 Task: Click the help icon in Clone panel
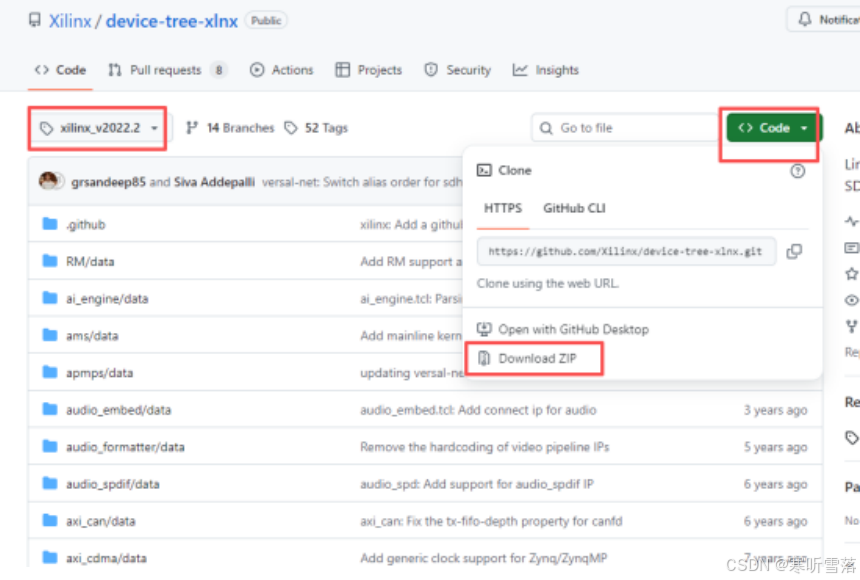click(x=797, y=171)
